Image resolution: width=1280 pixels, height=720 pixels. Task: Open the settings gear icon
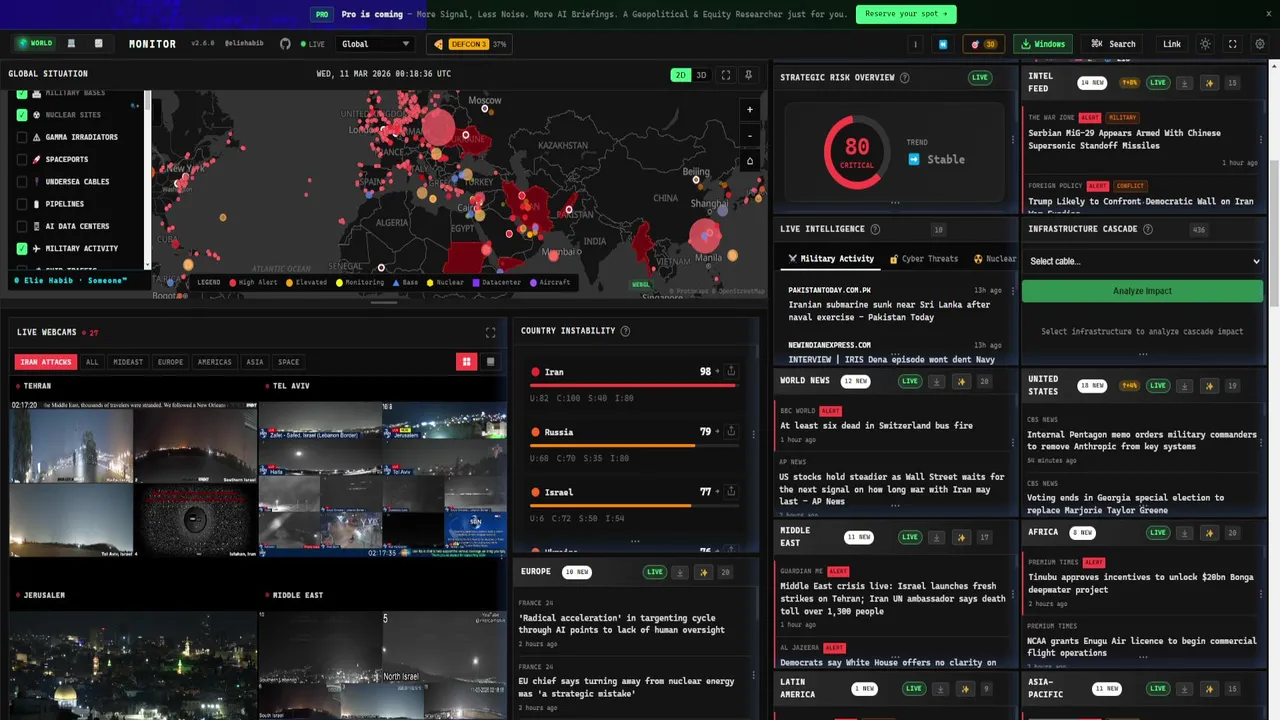pyautogui.click(x=1260, y=44)
